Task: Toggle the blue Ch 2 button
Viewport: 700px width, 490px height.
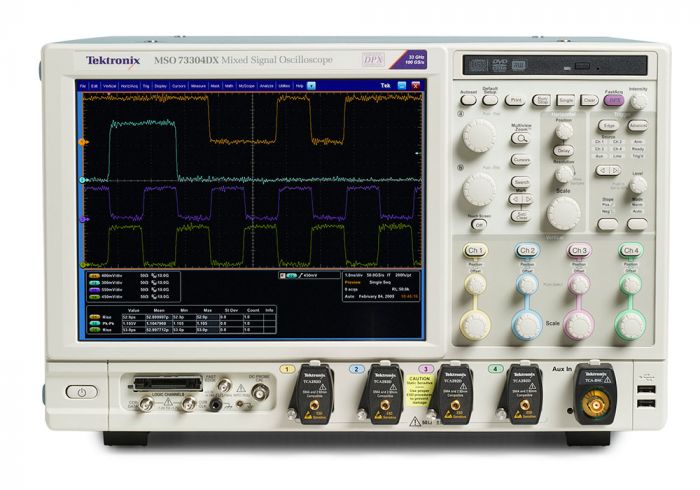Action: pyautogui.click(x=526, y=250)
